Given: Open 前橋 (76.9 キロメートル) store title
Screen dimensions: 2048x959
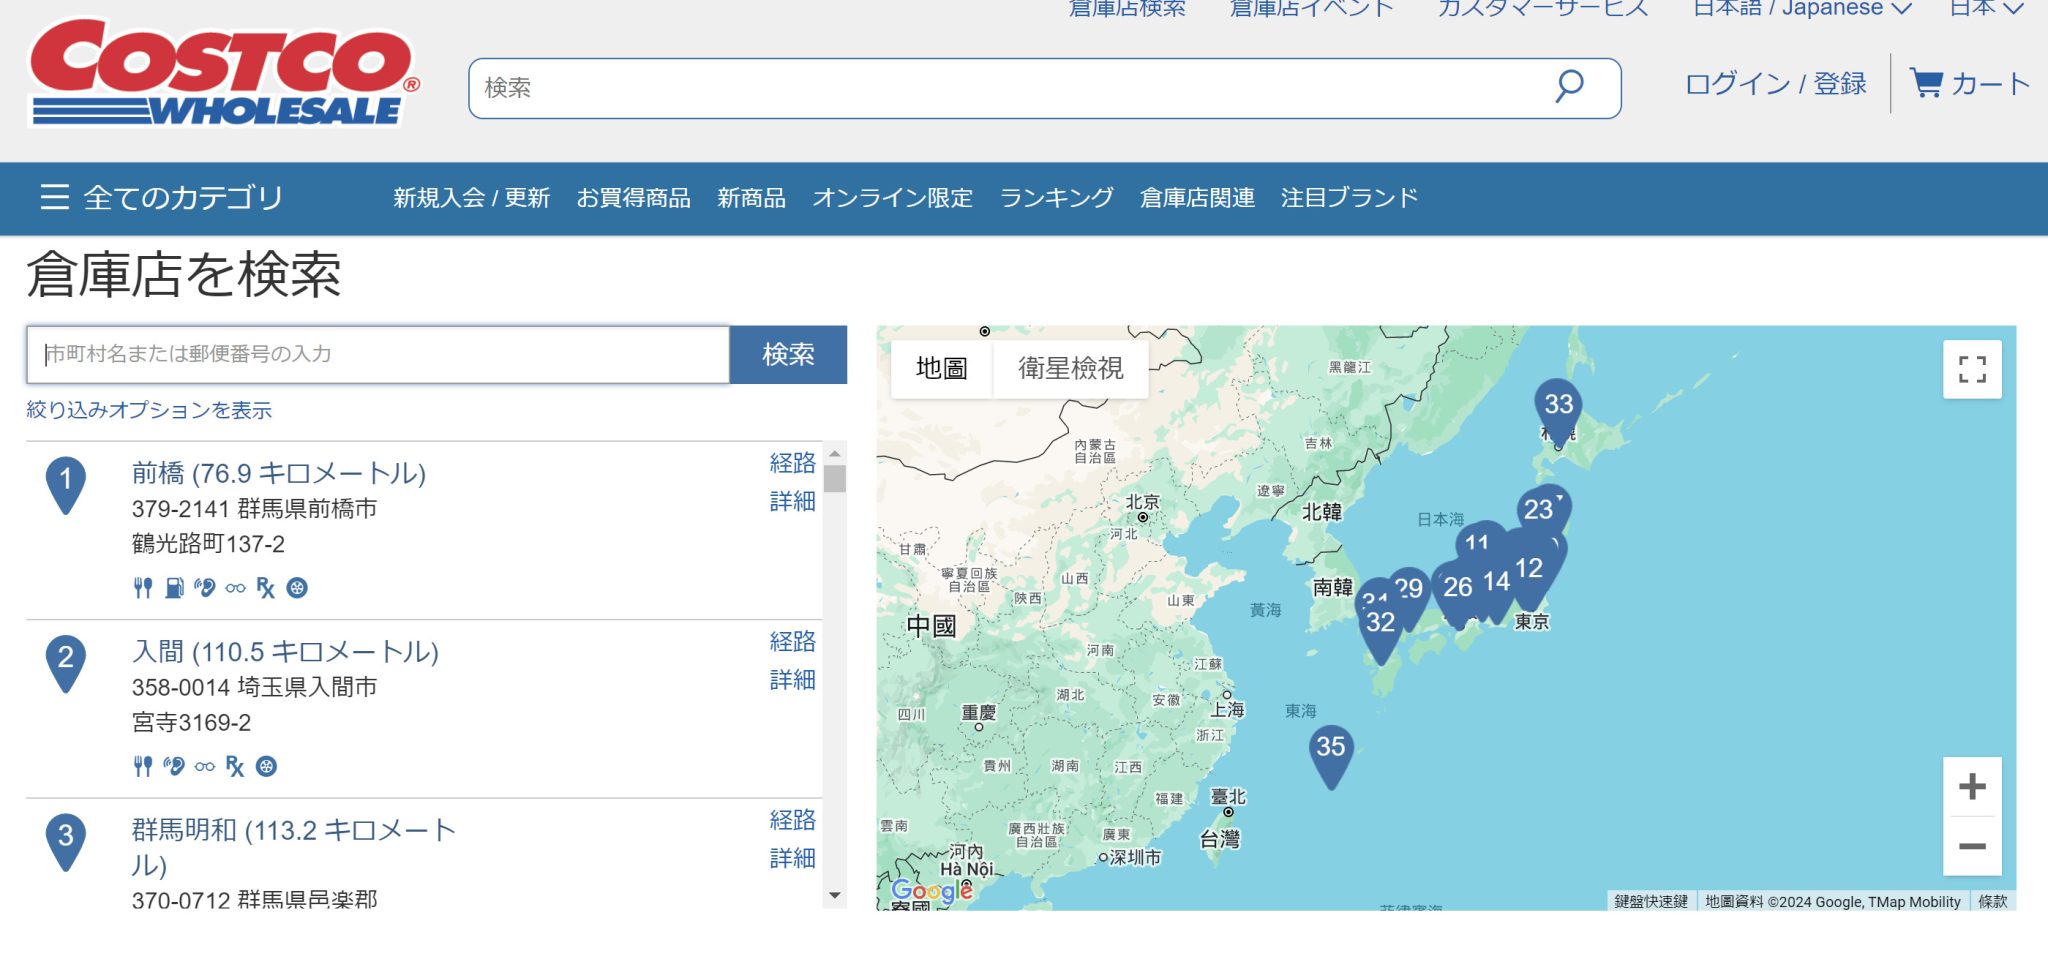Looking at the screenshot, I should (x=279, y=473).
